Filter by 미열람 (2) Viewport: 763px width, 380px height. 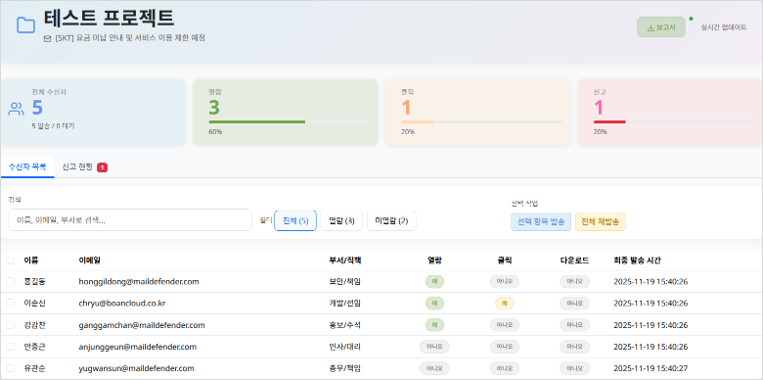(x=392, y=221)
